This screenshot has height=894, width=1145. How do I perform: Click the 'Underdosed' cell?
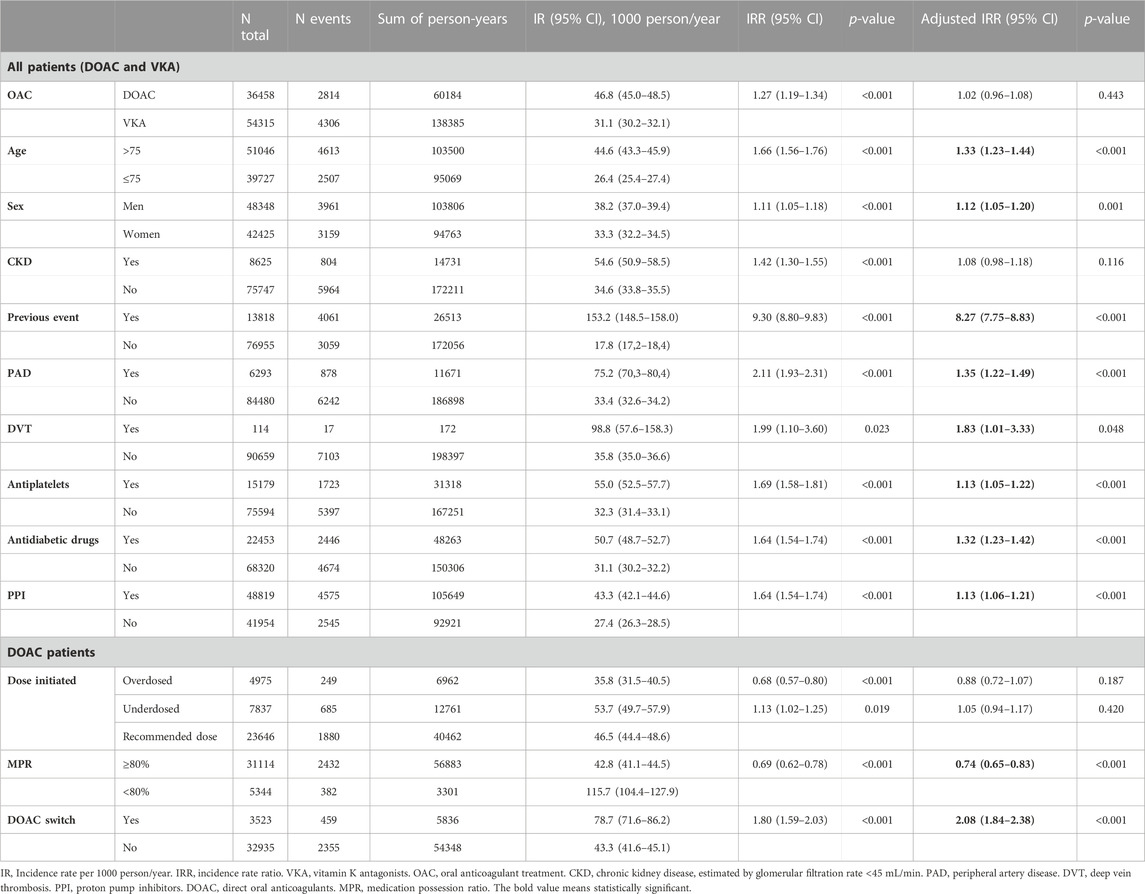tap(150, 708)
